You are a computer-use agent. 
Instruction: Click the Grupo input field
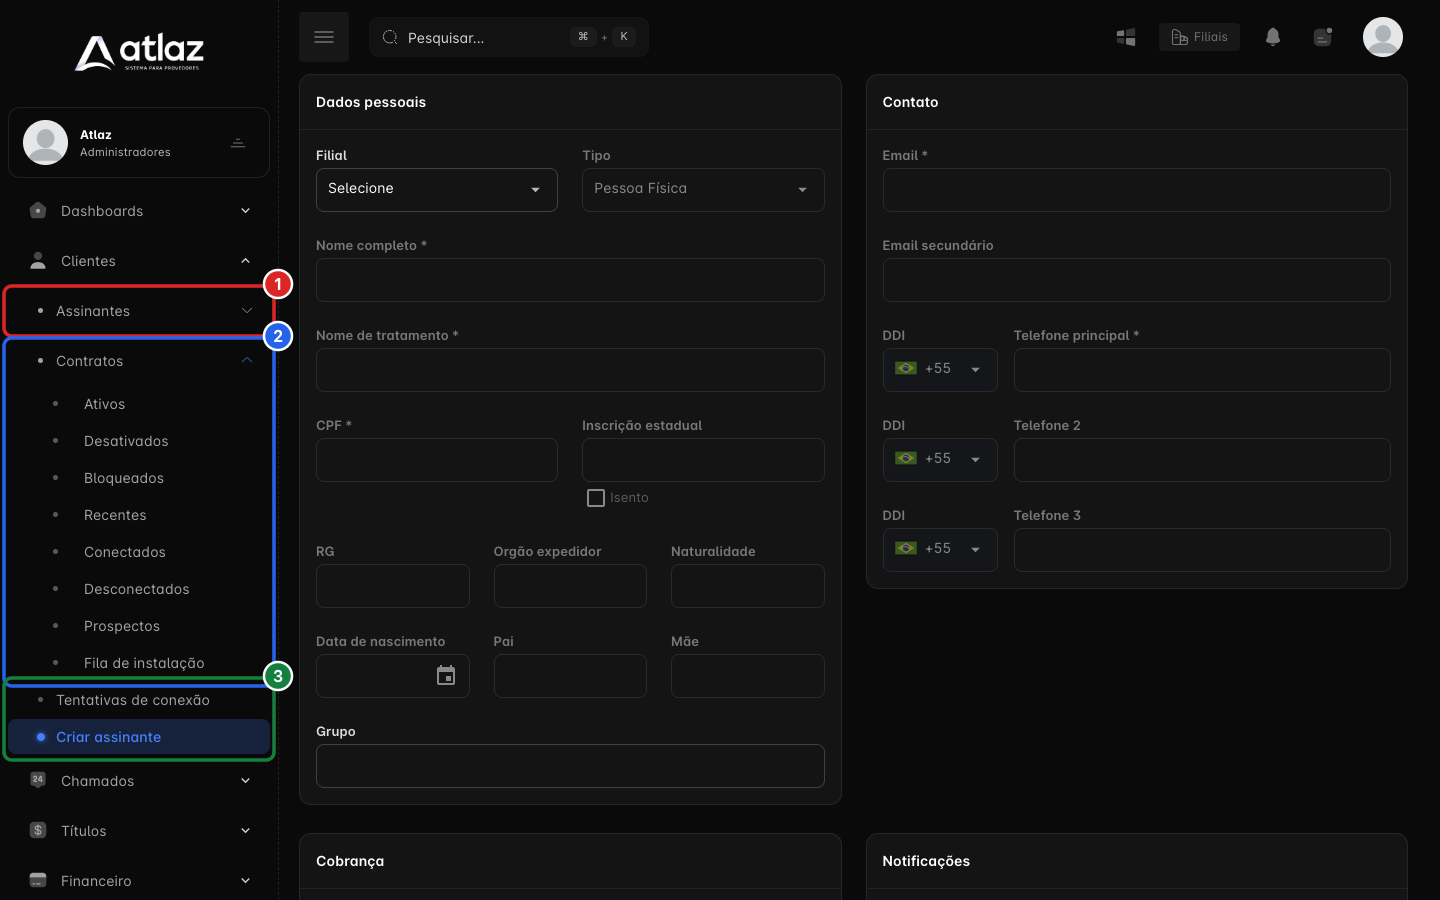570,766
